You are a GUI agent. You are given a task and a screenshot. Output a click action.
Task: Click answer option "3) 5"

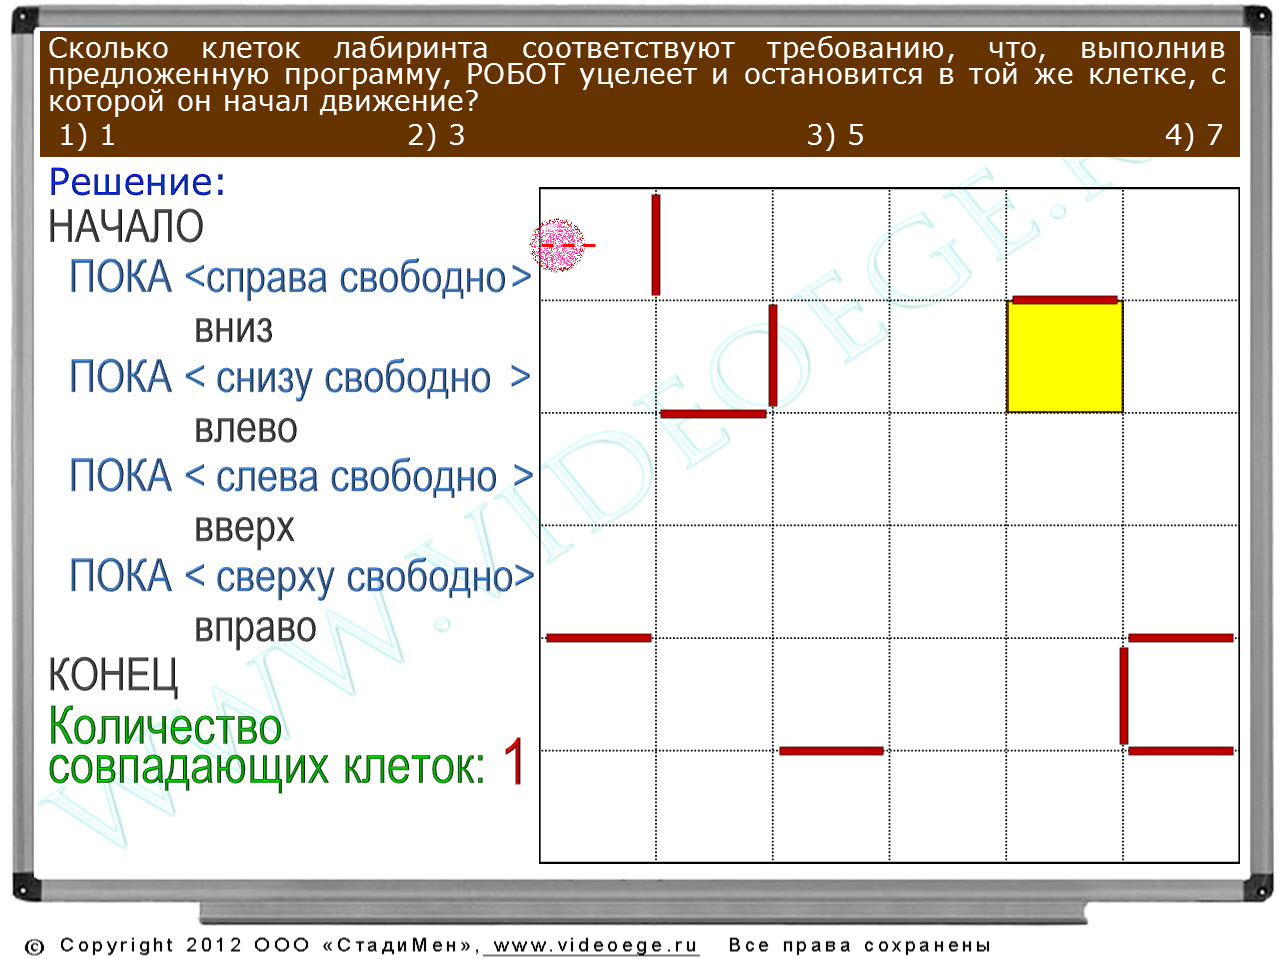click(835, 135)
